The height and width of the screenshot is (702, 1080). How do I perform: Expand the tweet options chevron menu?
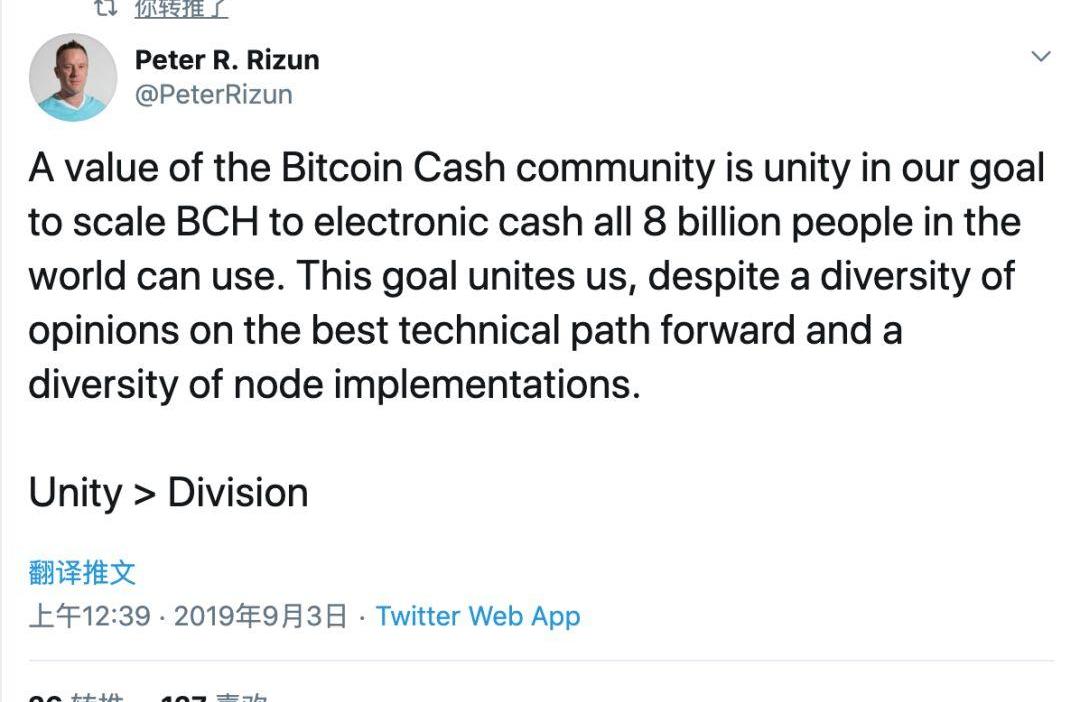point(1041,57)
